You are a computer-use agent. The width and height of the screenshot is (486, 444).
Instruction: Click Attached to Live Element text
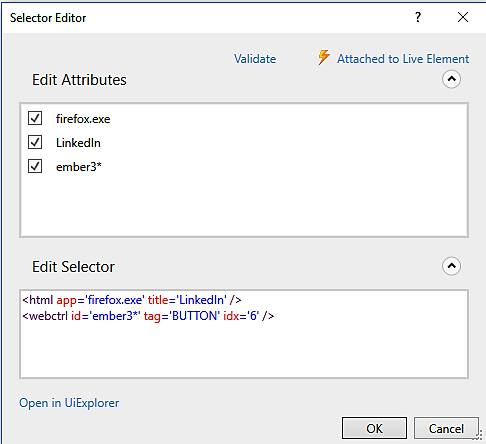coord(403,59)
